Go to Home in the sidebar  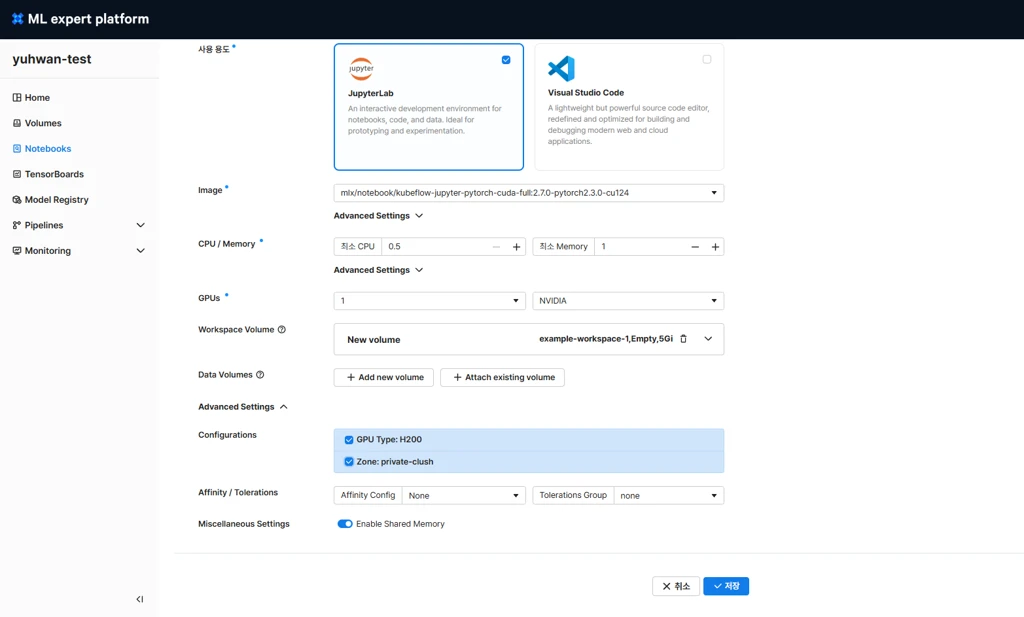(37, 97)
